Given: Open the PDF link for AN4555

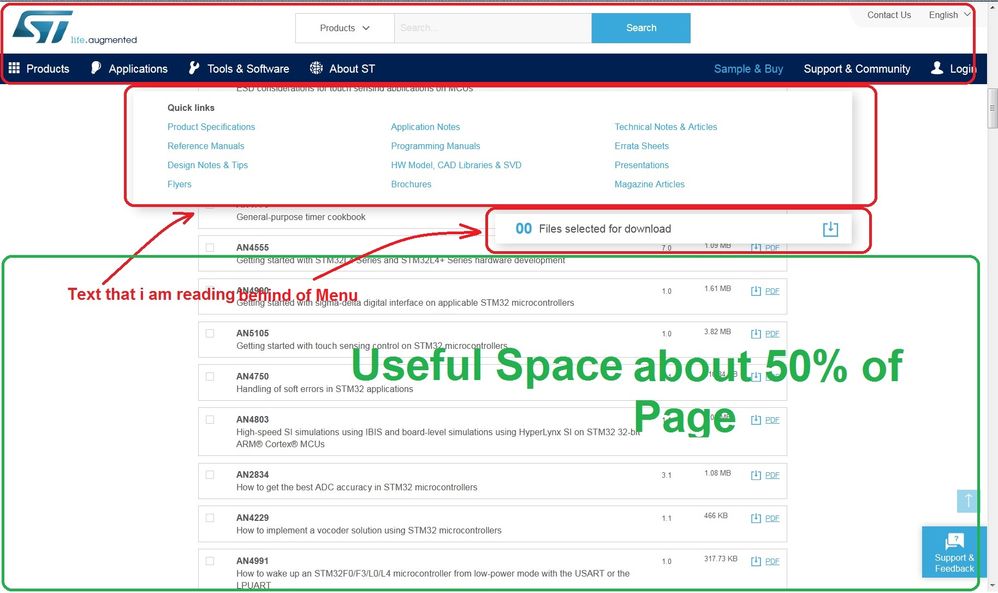Looking at the screenshot, I should click(x=772, y=248).
